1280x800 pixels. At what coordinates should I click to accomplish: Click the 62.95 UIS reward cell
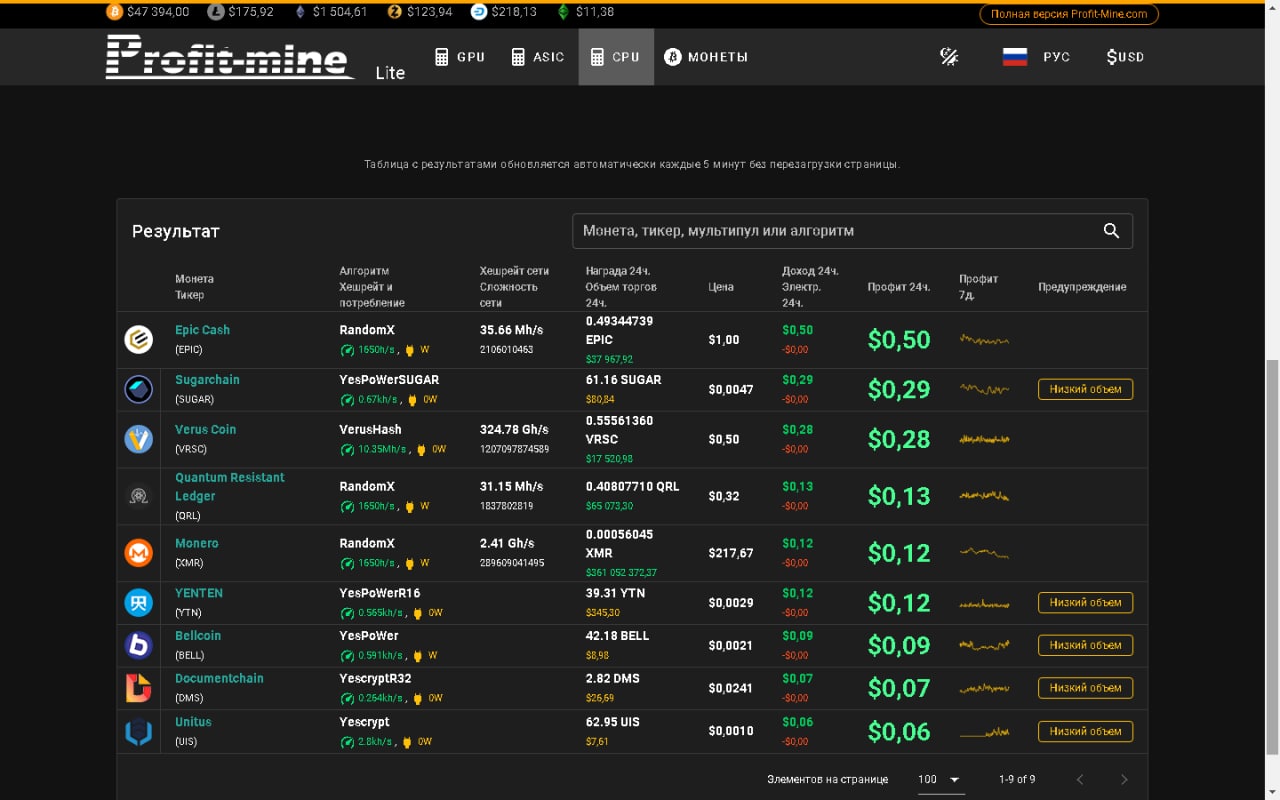[x=614, y=722]
